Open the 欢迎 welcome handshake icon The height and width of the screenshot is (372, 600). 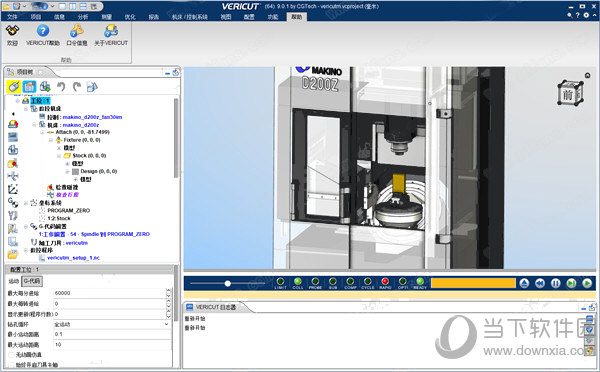coord(12,31)
